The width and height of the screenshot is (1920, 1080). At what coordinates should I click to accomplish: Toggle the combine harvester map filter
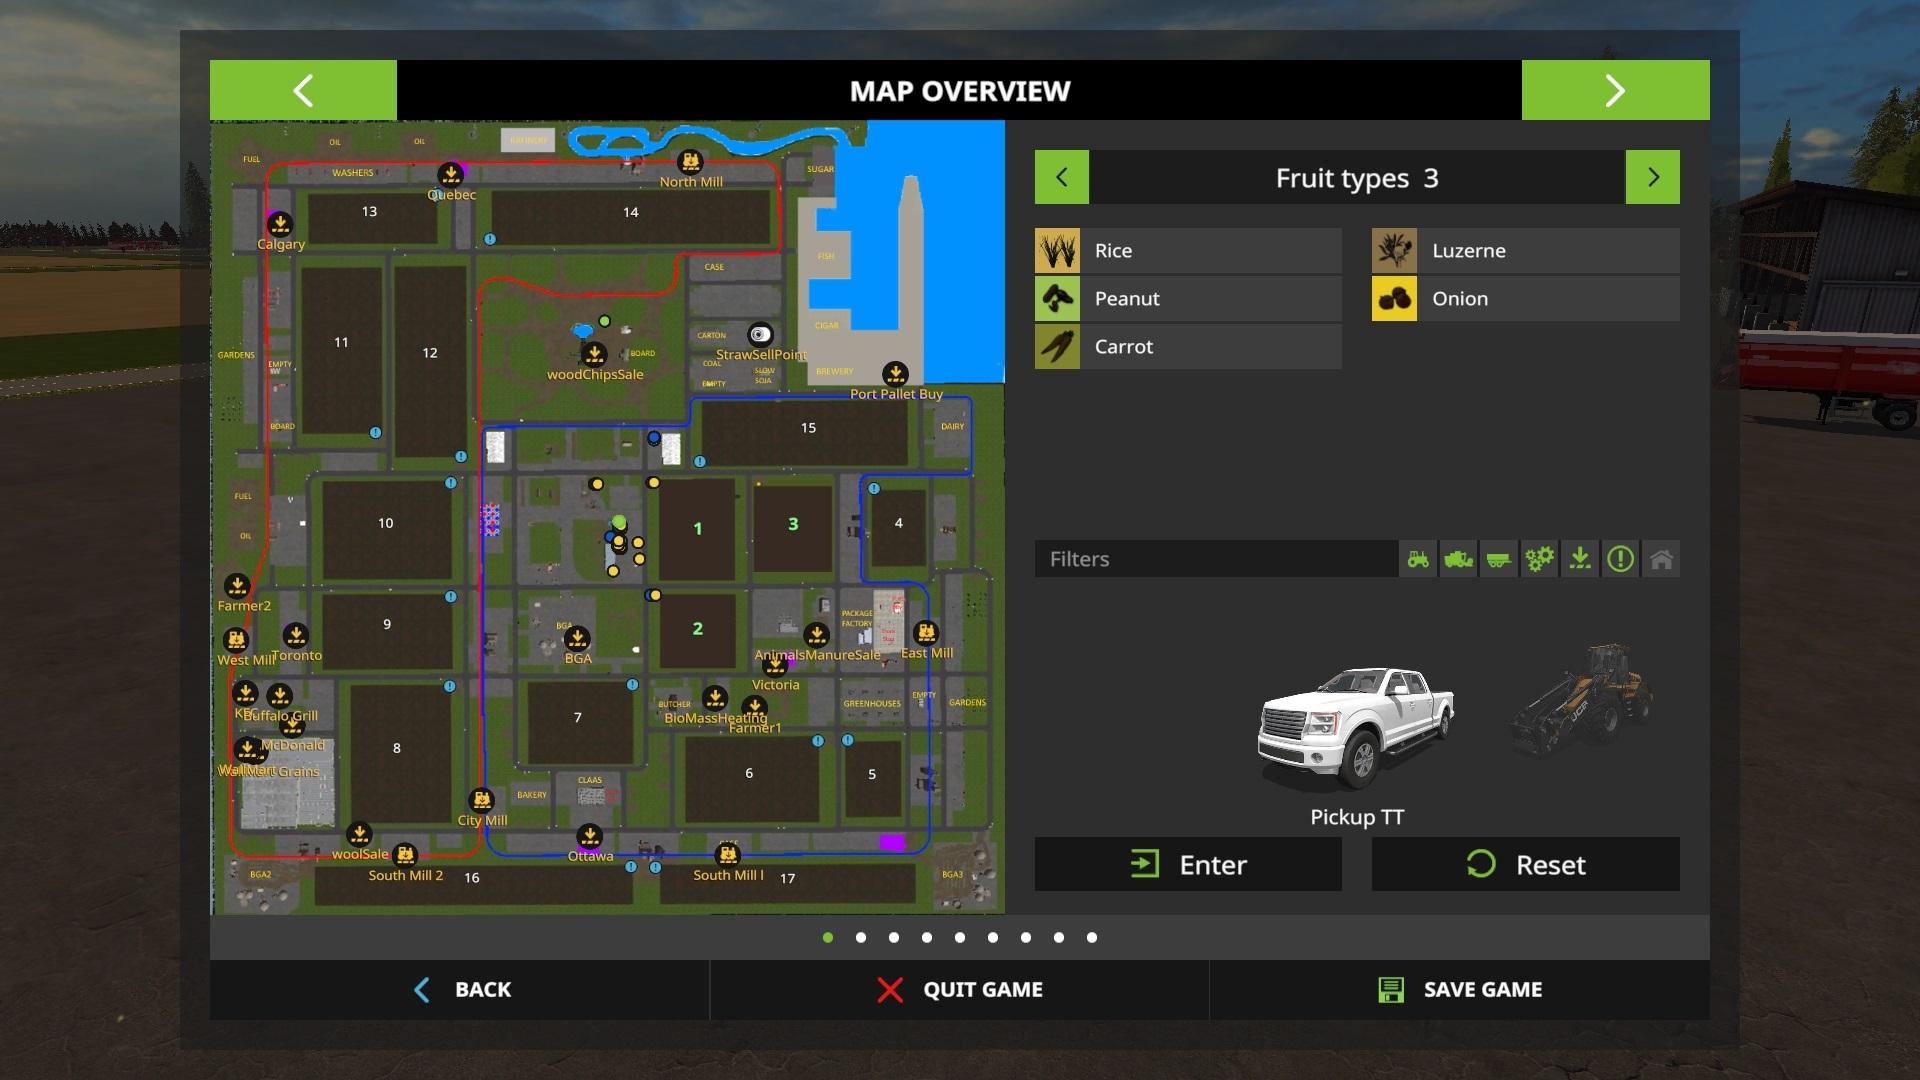click(1458, 559)
